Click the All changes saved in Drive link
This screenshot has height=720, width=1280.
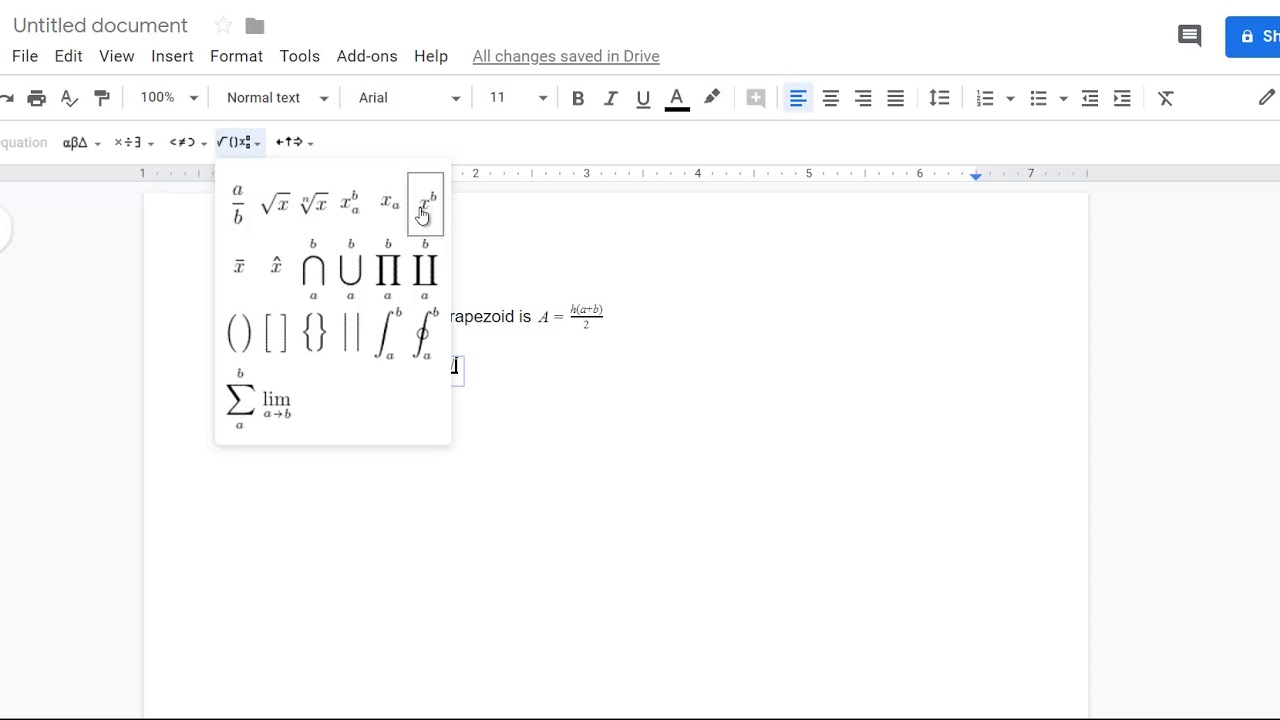(x=566, y=56)
